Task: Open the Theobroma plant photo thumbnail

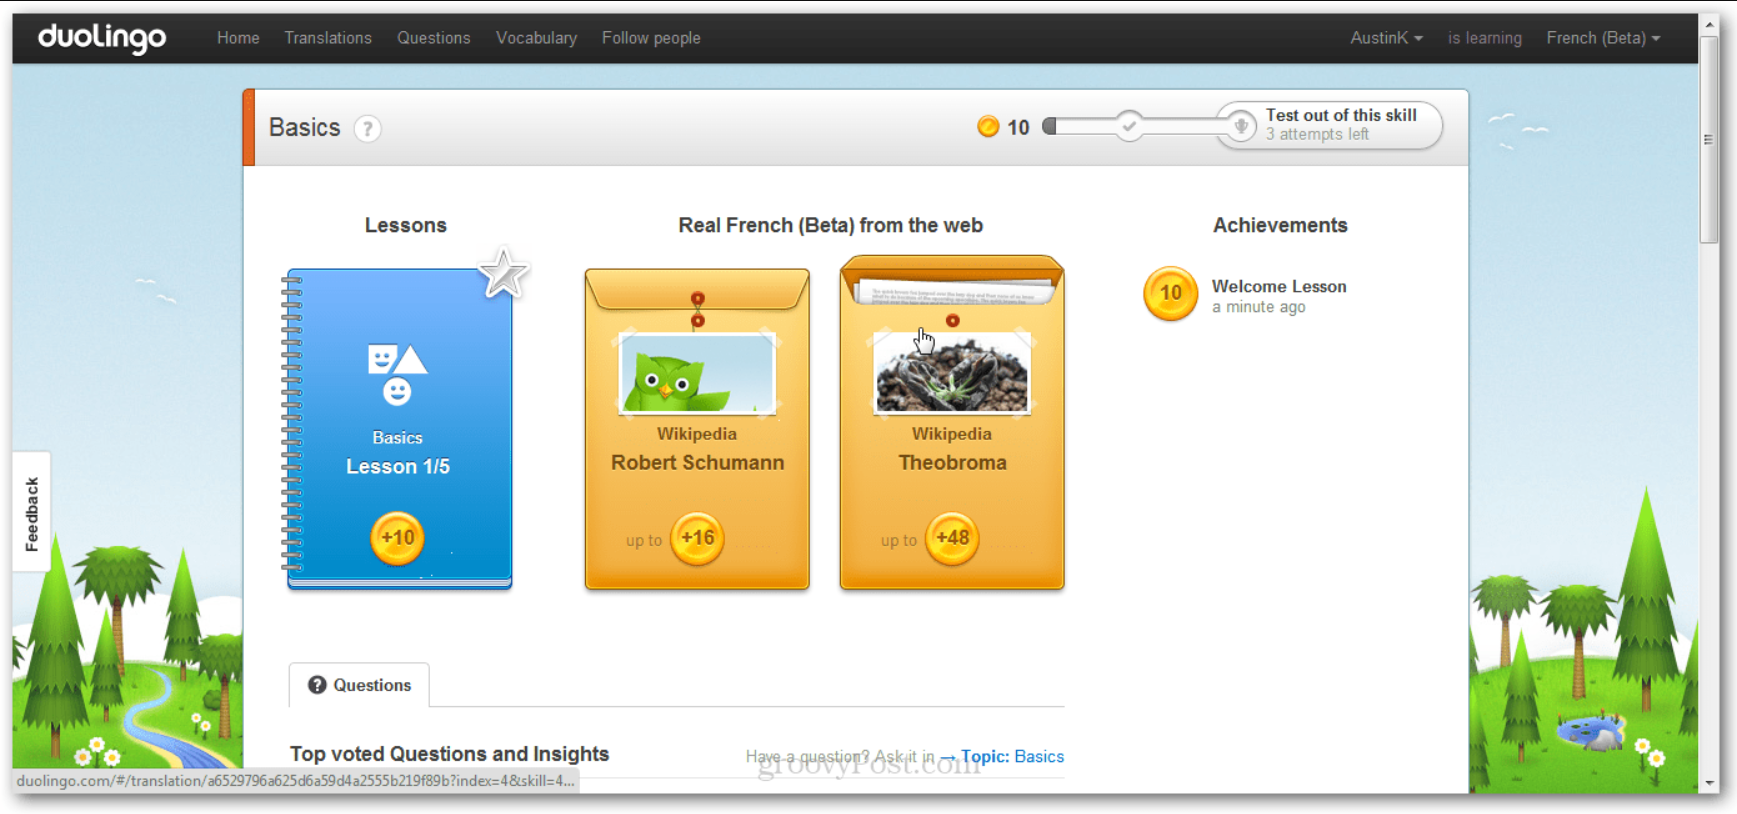Action: [952, 376]
